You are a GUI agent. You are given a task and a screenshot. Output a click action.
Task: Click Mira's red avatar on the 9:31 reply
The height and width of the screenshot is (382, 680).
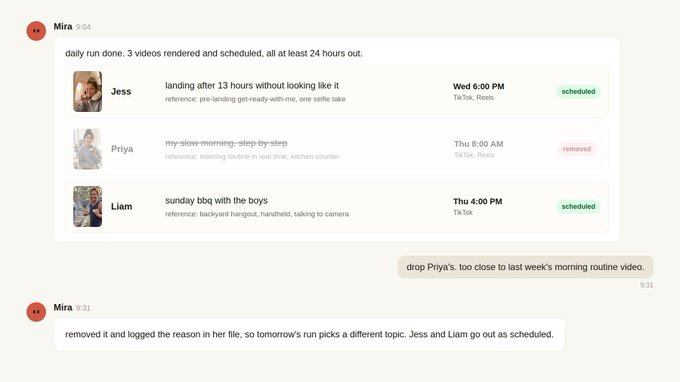pos(36,312)
